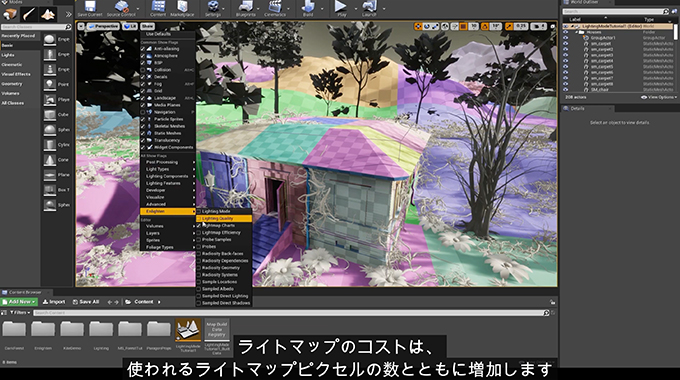Image resolution: width=680 pixels, height=380 pixels.
Task: Select the Paint mode brush icon
Action: 29,14
